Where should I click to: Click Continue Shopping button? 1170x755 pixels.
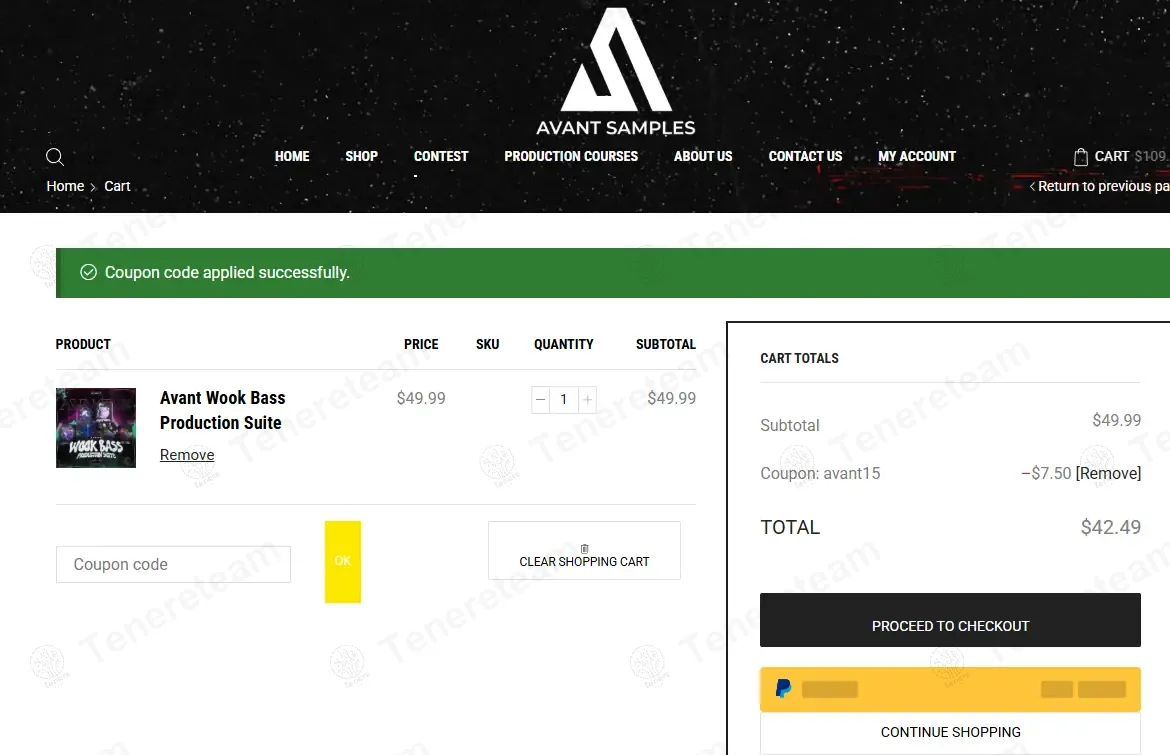pos(950,733)
